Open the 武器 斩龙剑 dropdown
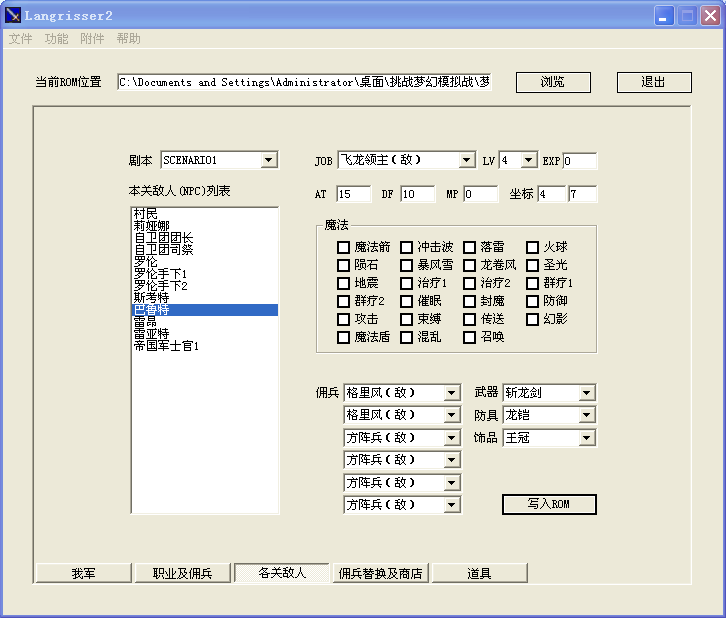The width and height of the screenshot is (726, 618). click(x=587, y=393)
